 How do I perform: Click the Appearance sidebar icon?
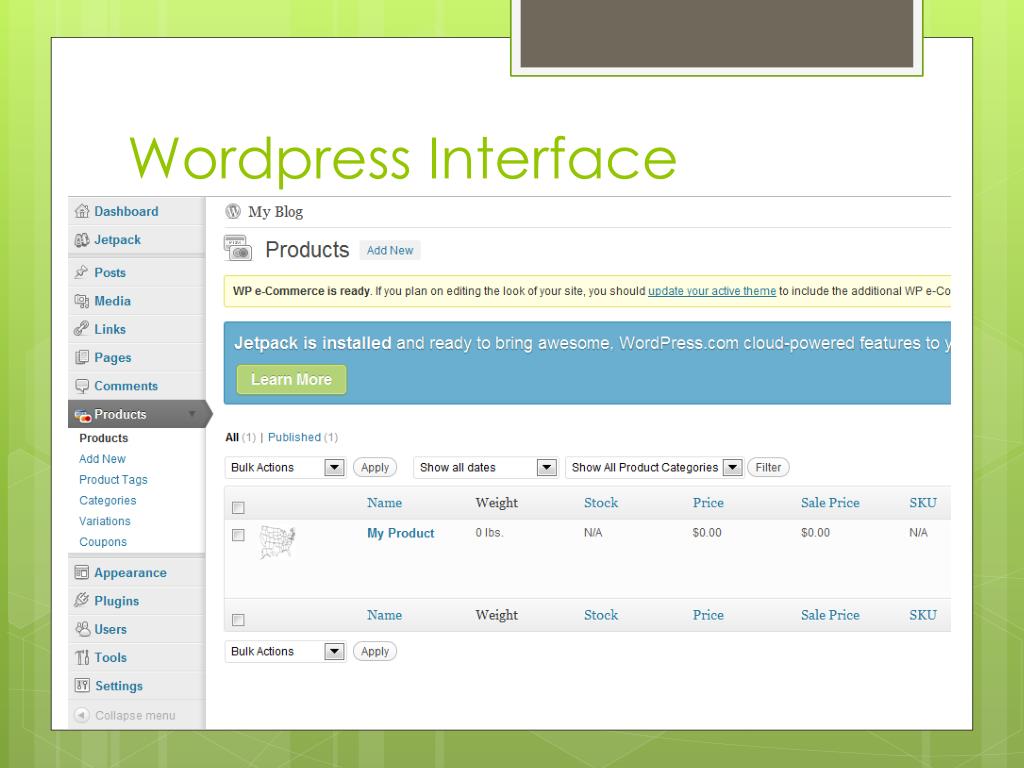coord(82,573)
